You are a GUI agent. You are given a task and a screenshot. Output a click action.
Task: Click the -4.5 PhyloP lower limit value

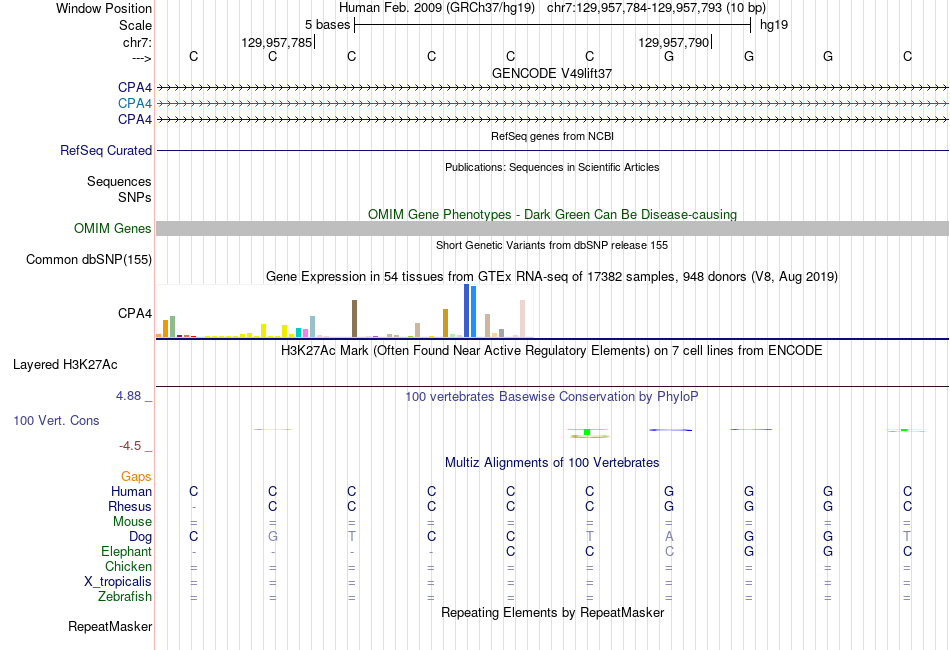[x=130, y=446]
